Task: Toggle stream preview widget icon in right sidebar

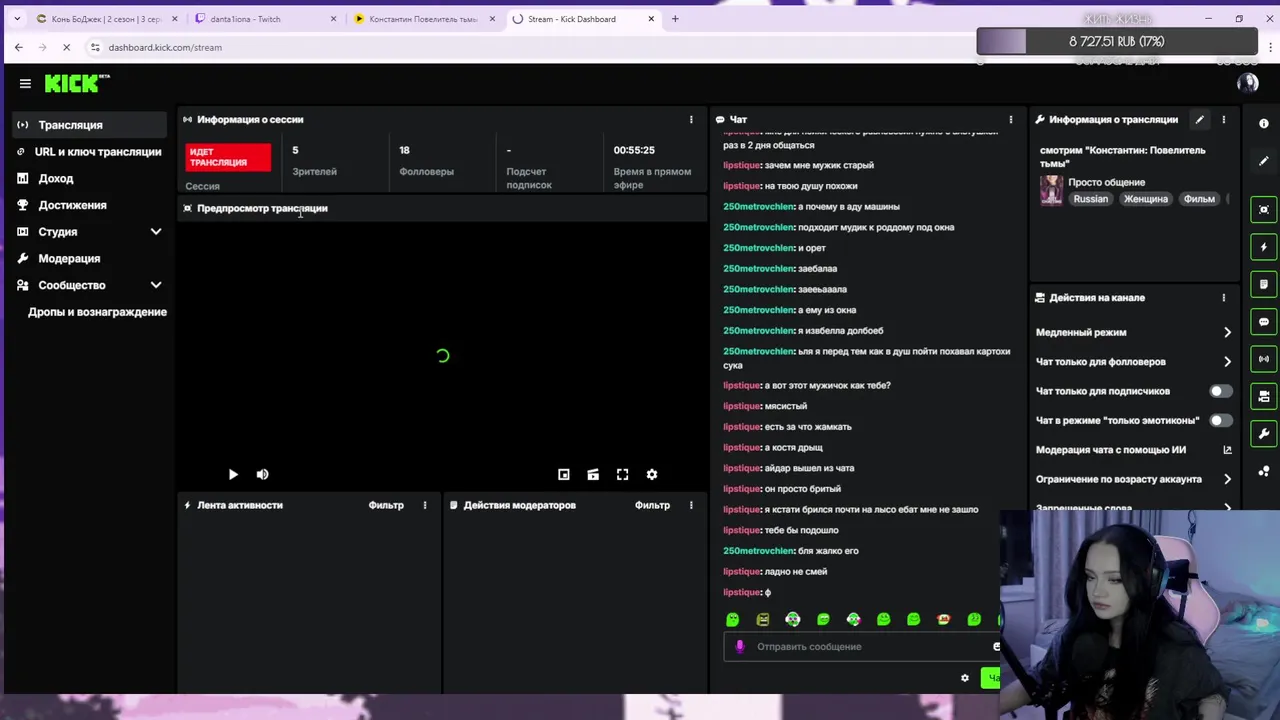Action: pyautogui.click(x=1264, y=209)
